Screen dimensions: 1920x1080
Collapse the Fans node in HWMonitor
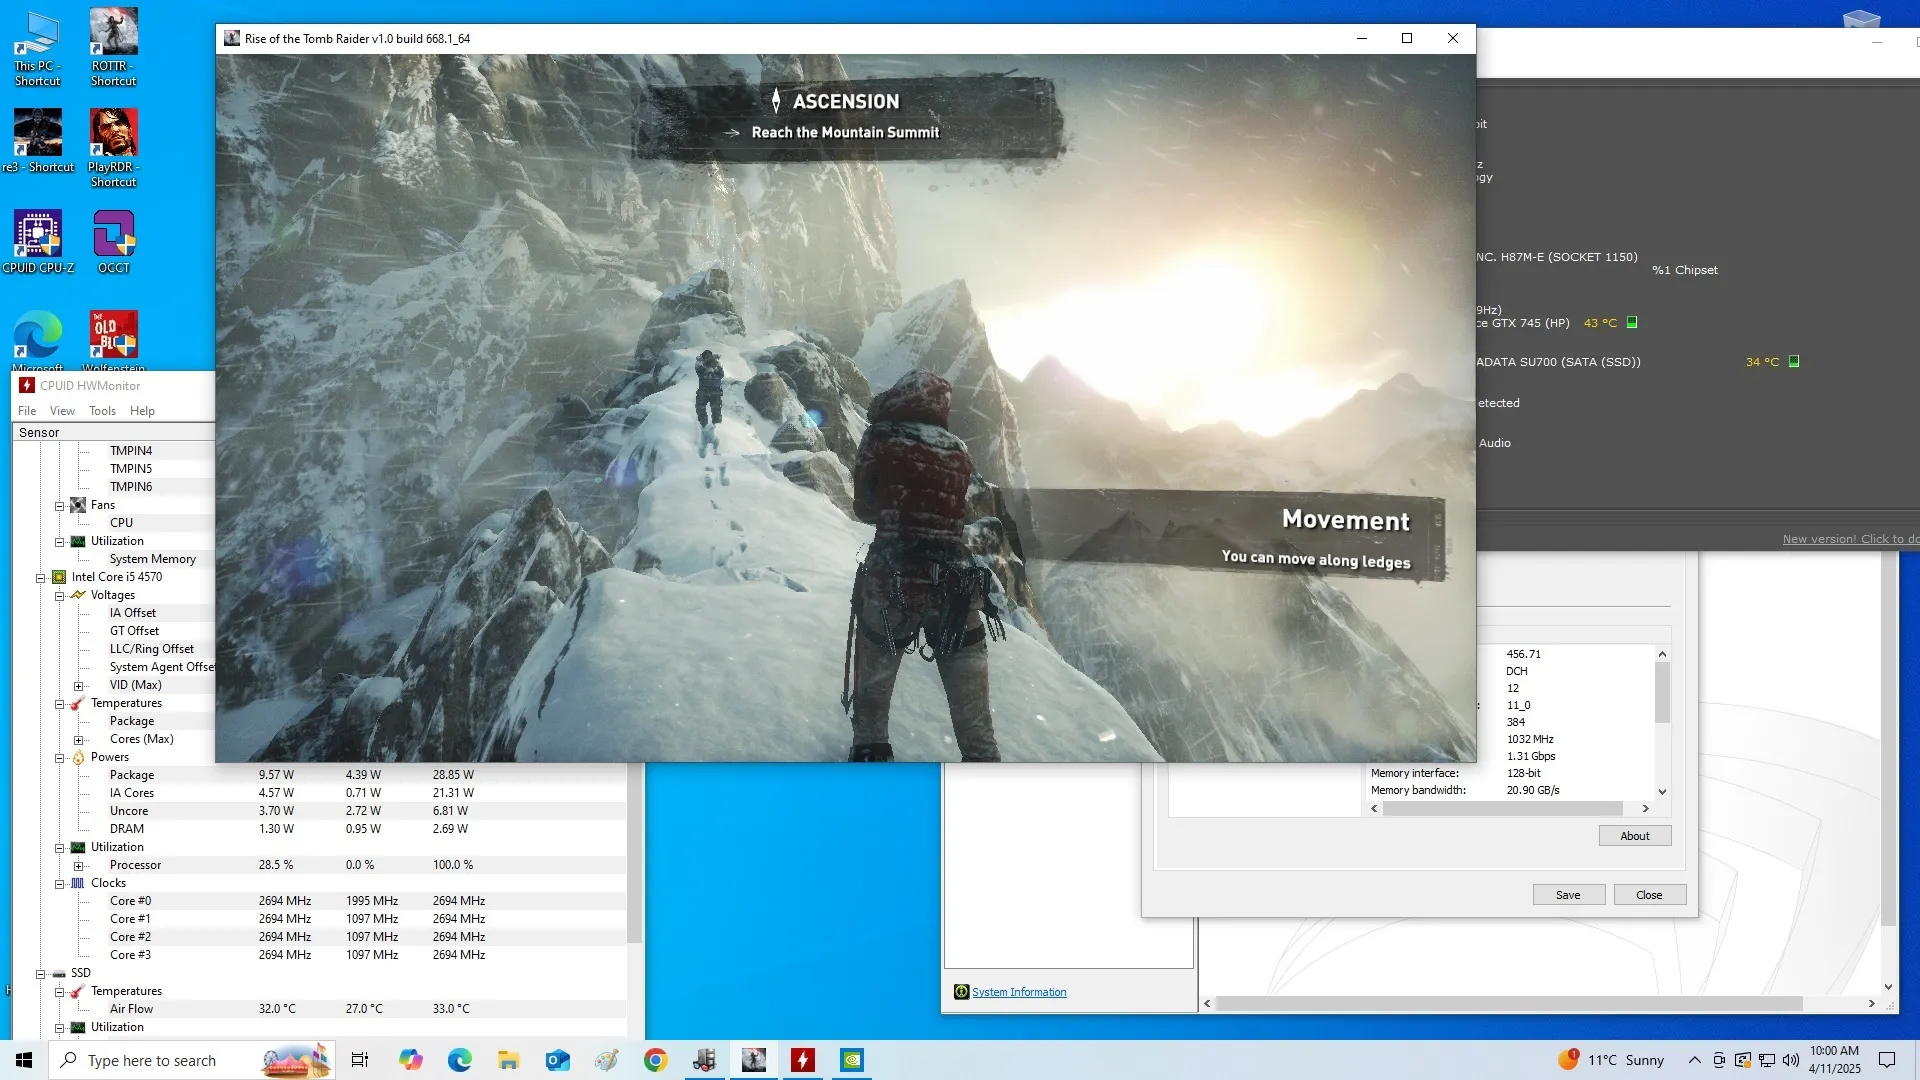click(59, 505)
